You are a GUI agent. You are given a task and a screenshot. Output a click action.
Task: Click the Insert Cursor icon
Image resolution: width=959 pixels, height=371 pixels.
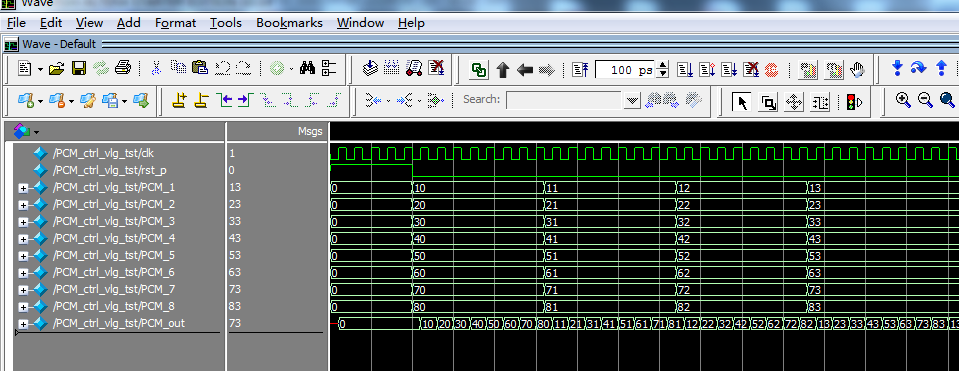(x=179, y=100)
